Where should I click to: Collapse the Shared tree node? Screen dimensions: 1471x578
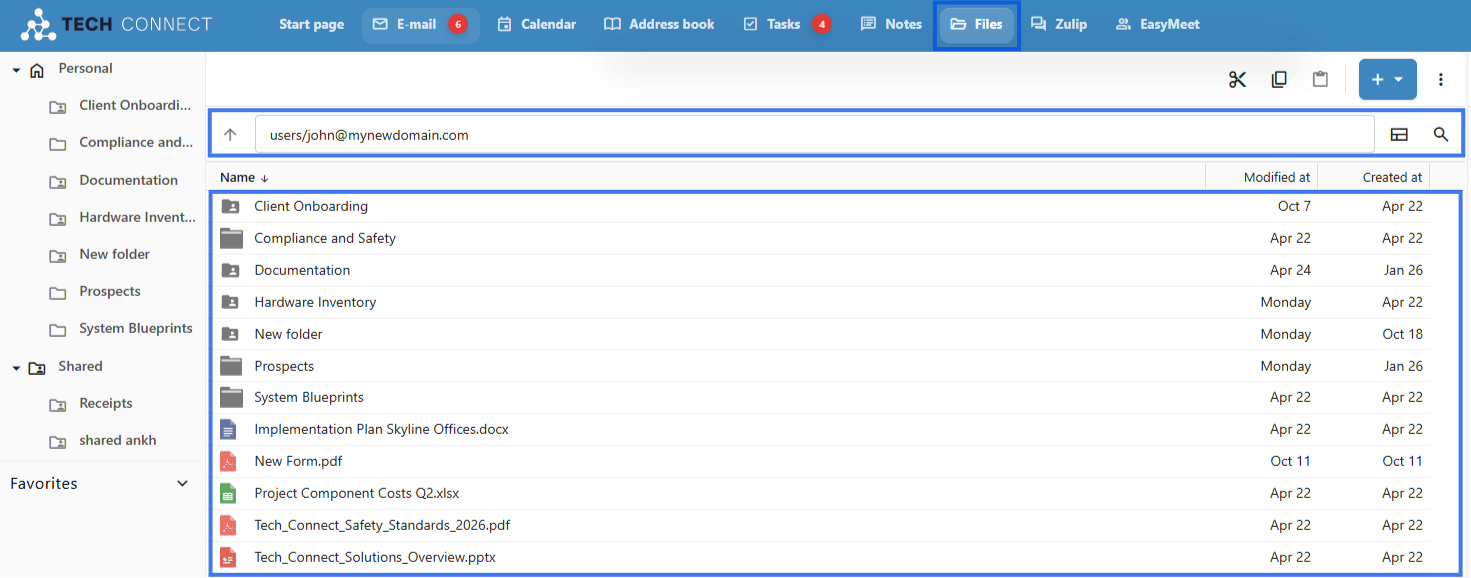[x=16, y=367]
